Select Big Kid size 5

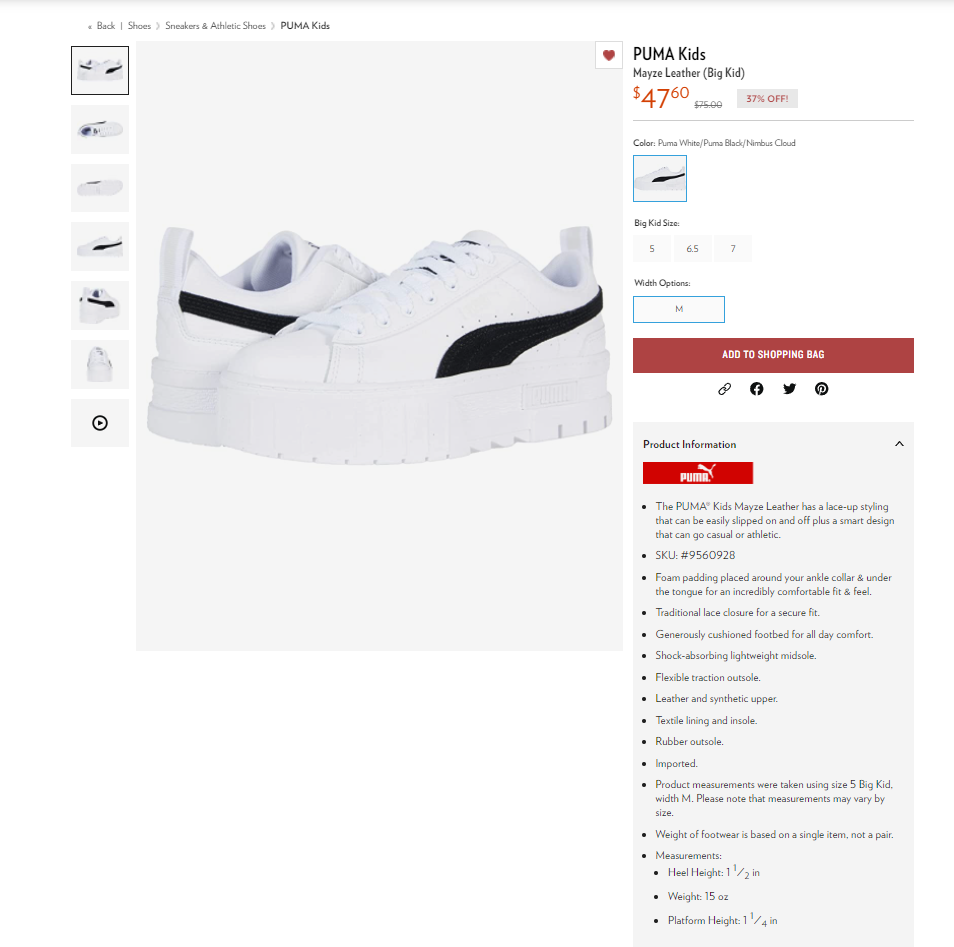click(652, 248)
